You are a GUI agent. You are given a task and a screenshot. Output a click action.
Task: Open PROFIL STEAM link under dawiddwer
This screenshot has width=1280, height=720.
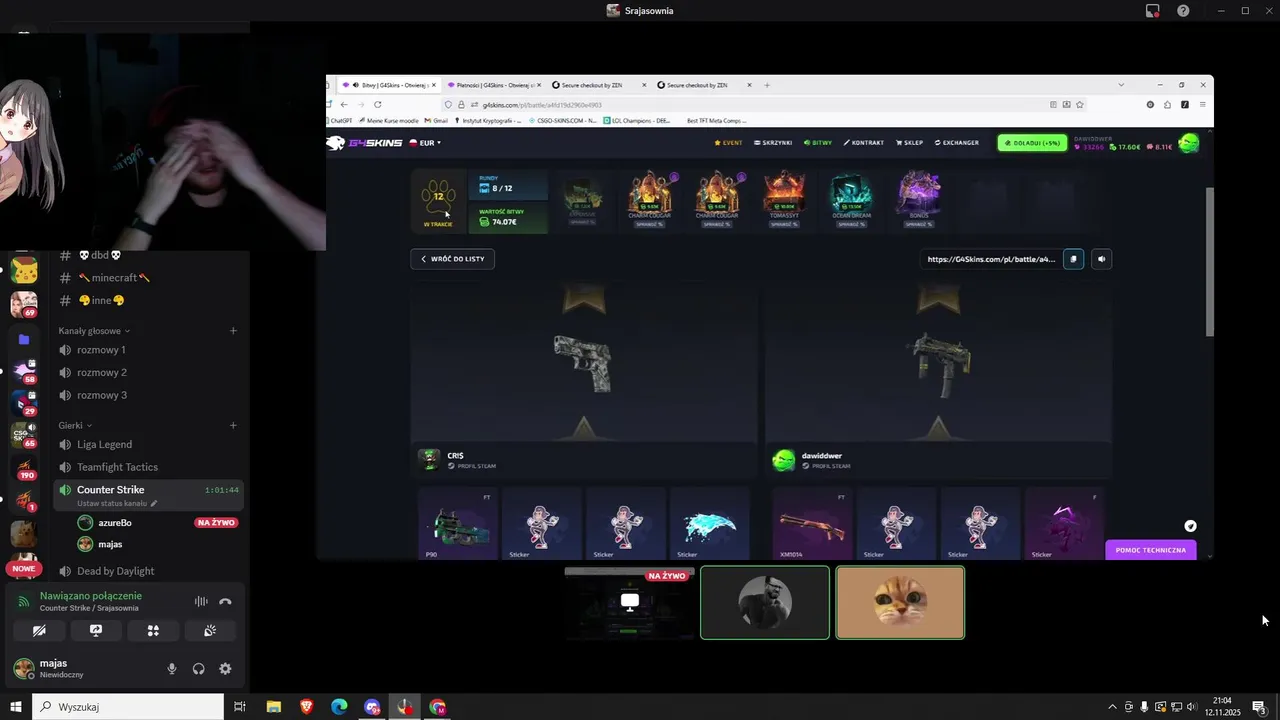tap(827, 466)
